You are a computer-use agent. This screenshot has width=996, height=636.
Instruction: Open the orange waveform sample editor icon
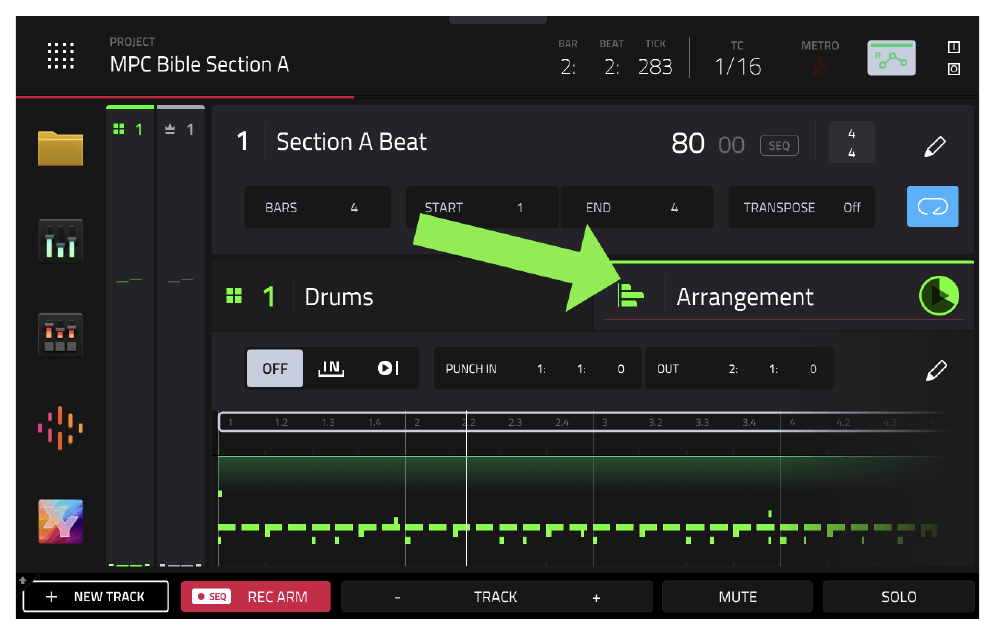click(x=60, y=428)
